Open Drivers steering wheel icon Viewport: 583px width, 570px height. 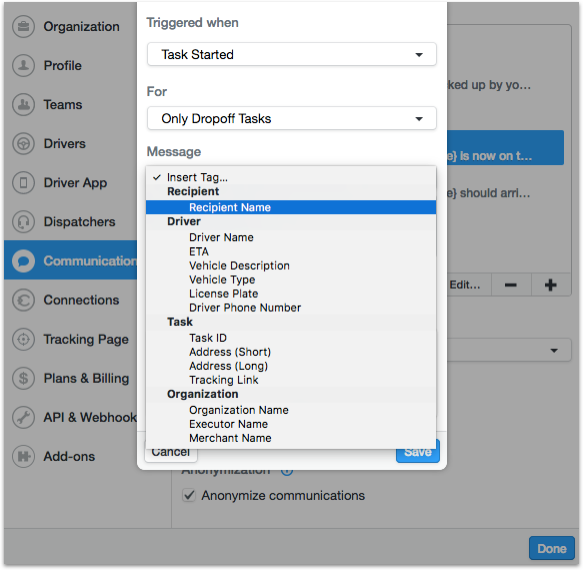point(23,144)
